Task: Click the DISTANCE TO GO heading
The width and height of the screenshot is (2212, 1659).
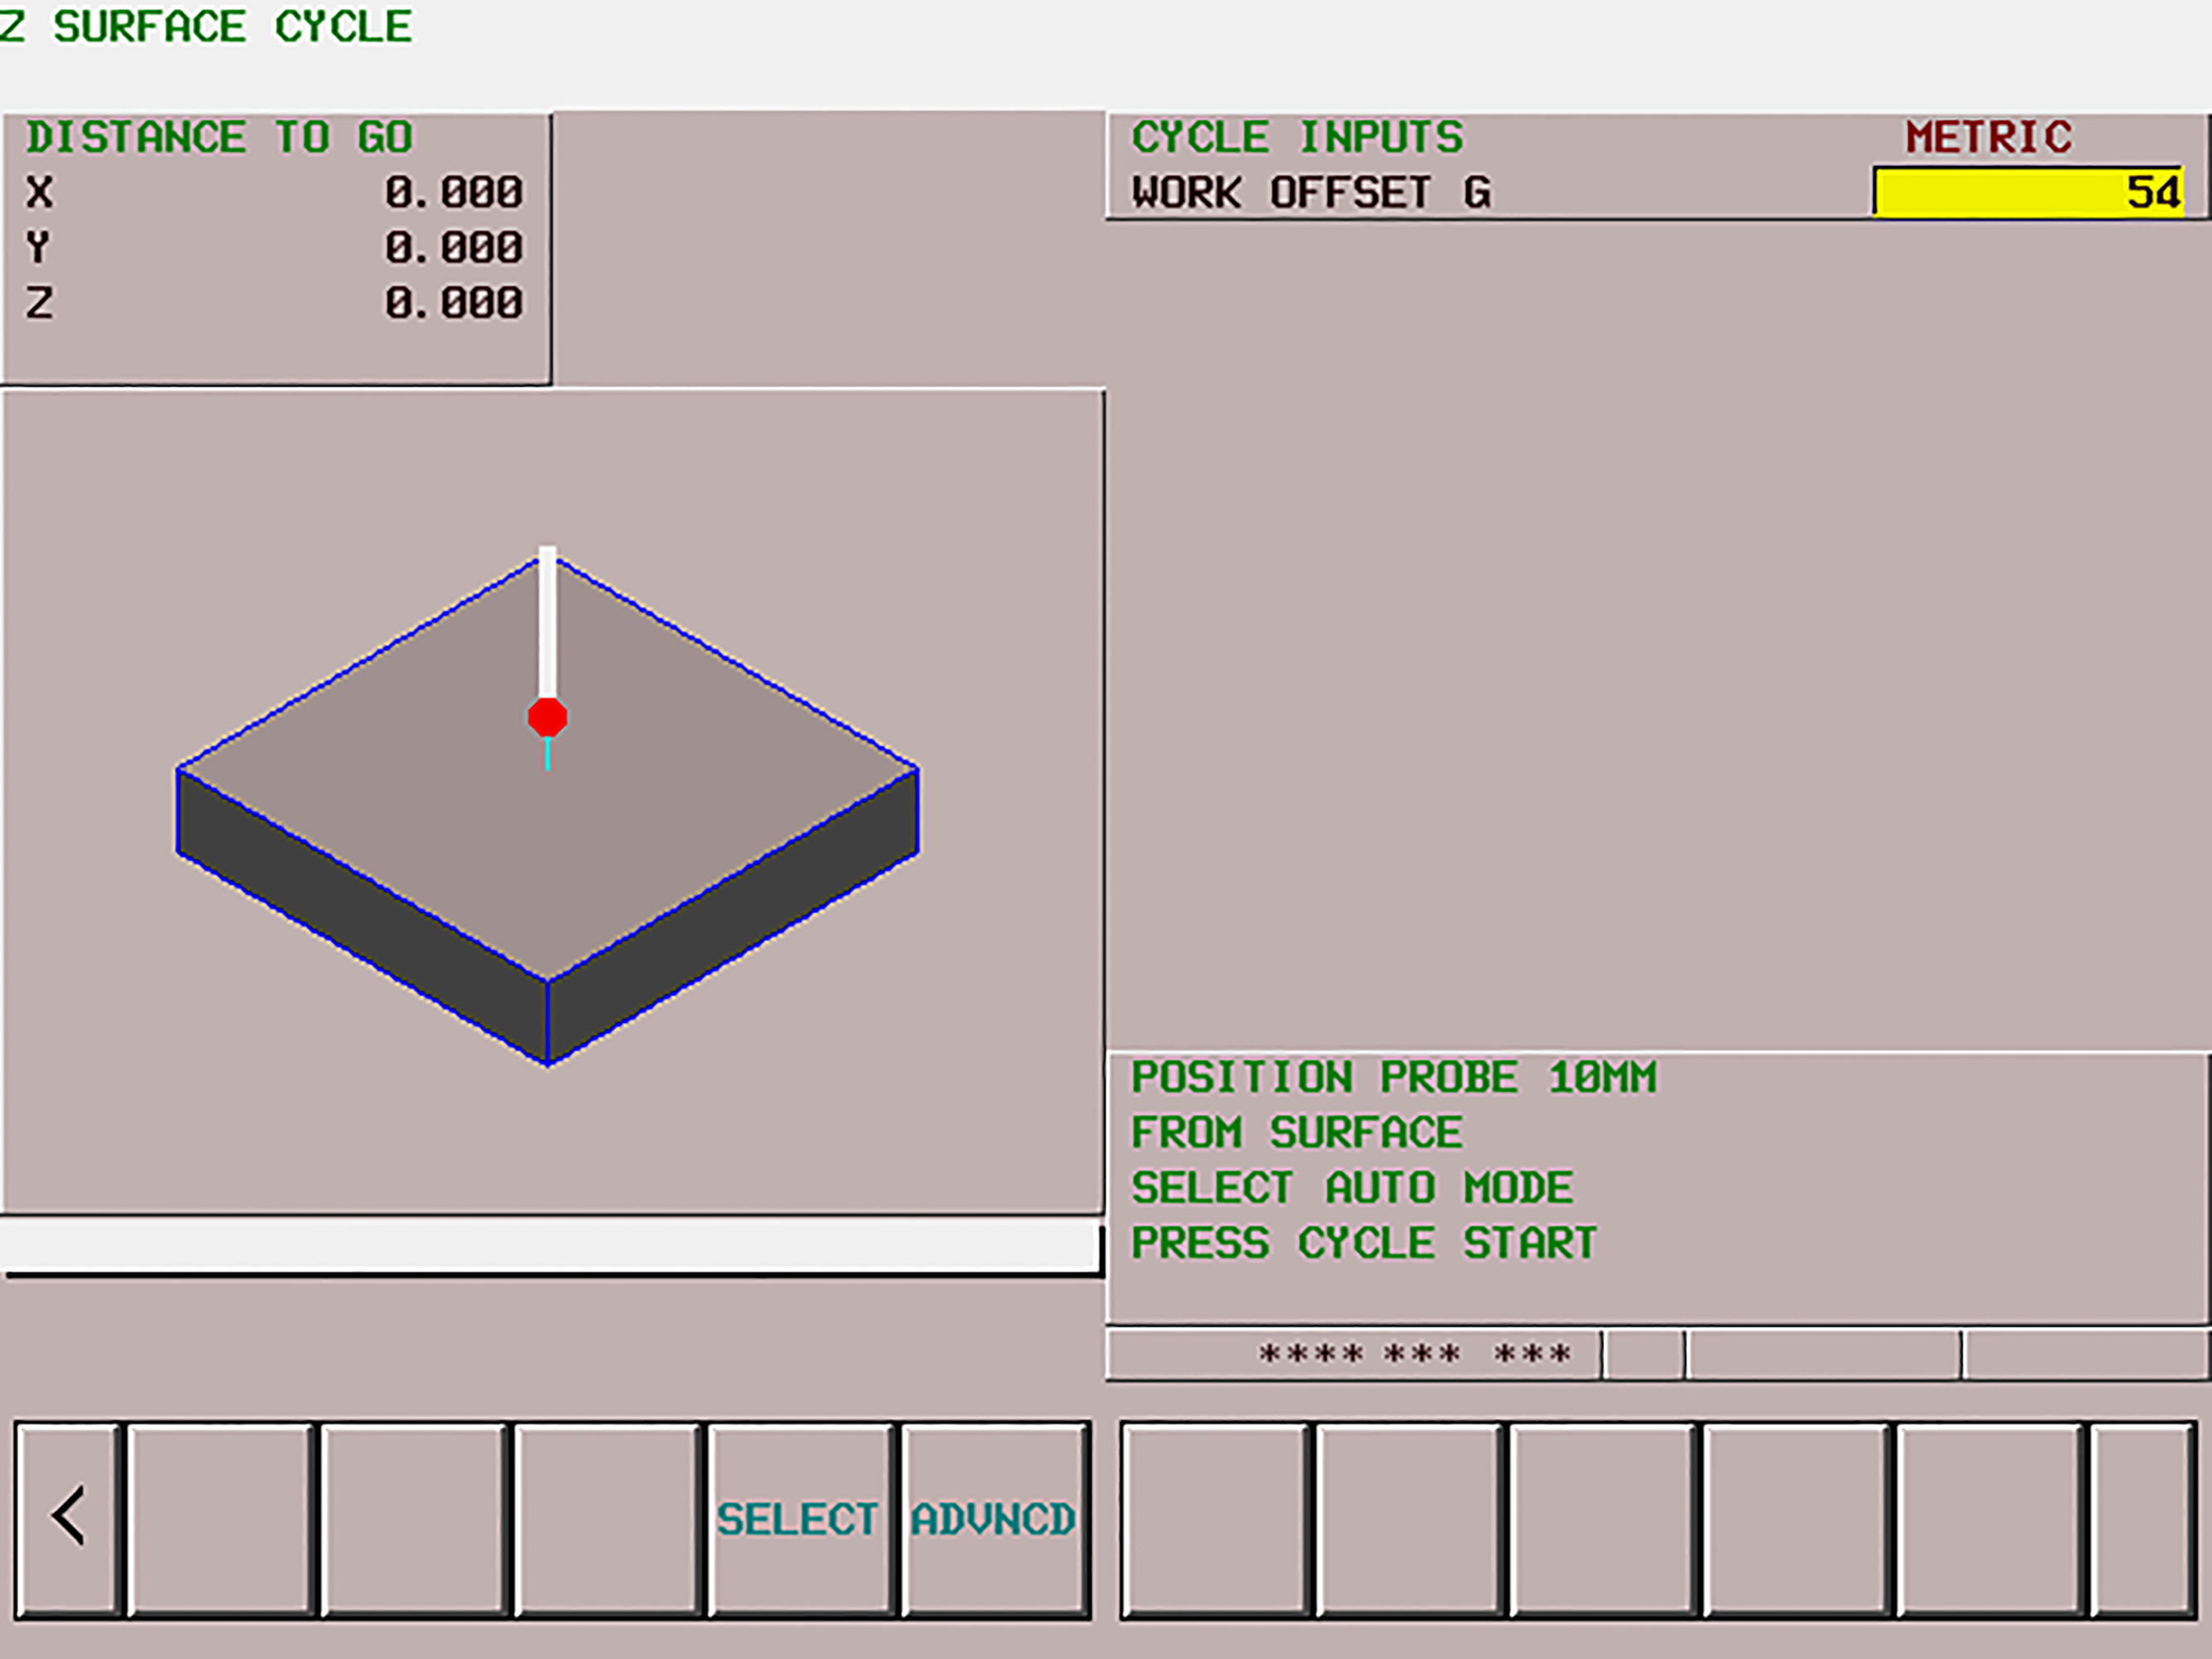Action: click(219, 137)
